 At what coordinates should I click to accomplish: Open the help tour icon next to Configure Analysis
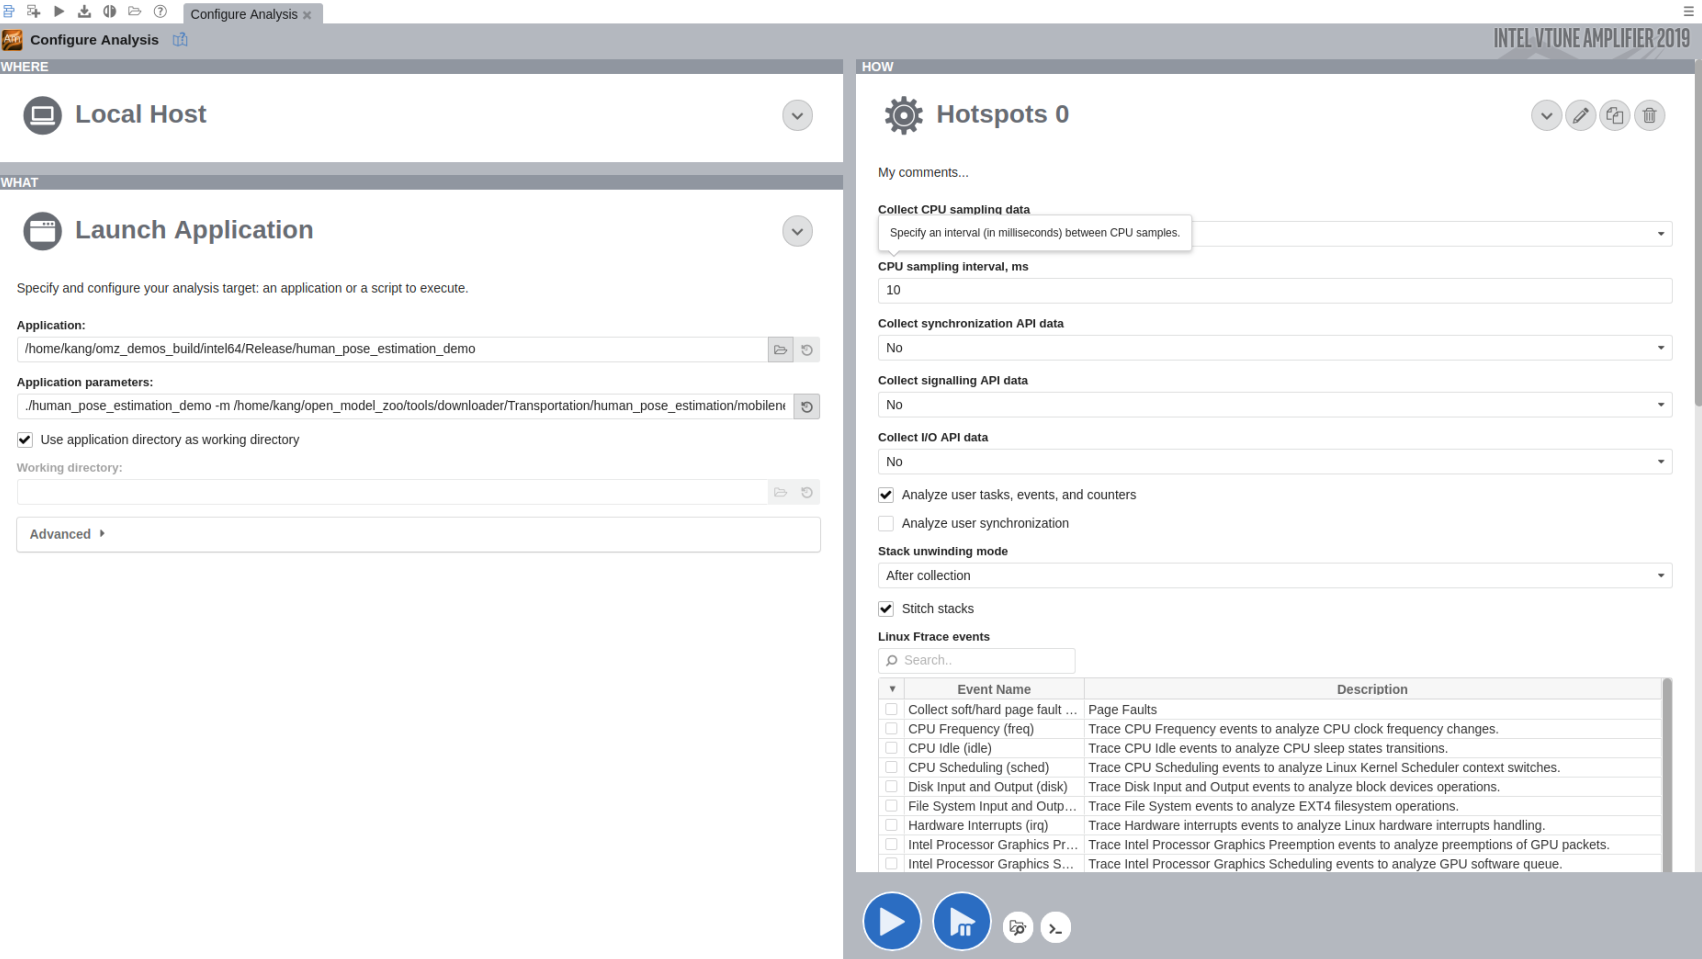[180, 39]
